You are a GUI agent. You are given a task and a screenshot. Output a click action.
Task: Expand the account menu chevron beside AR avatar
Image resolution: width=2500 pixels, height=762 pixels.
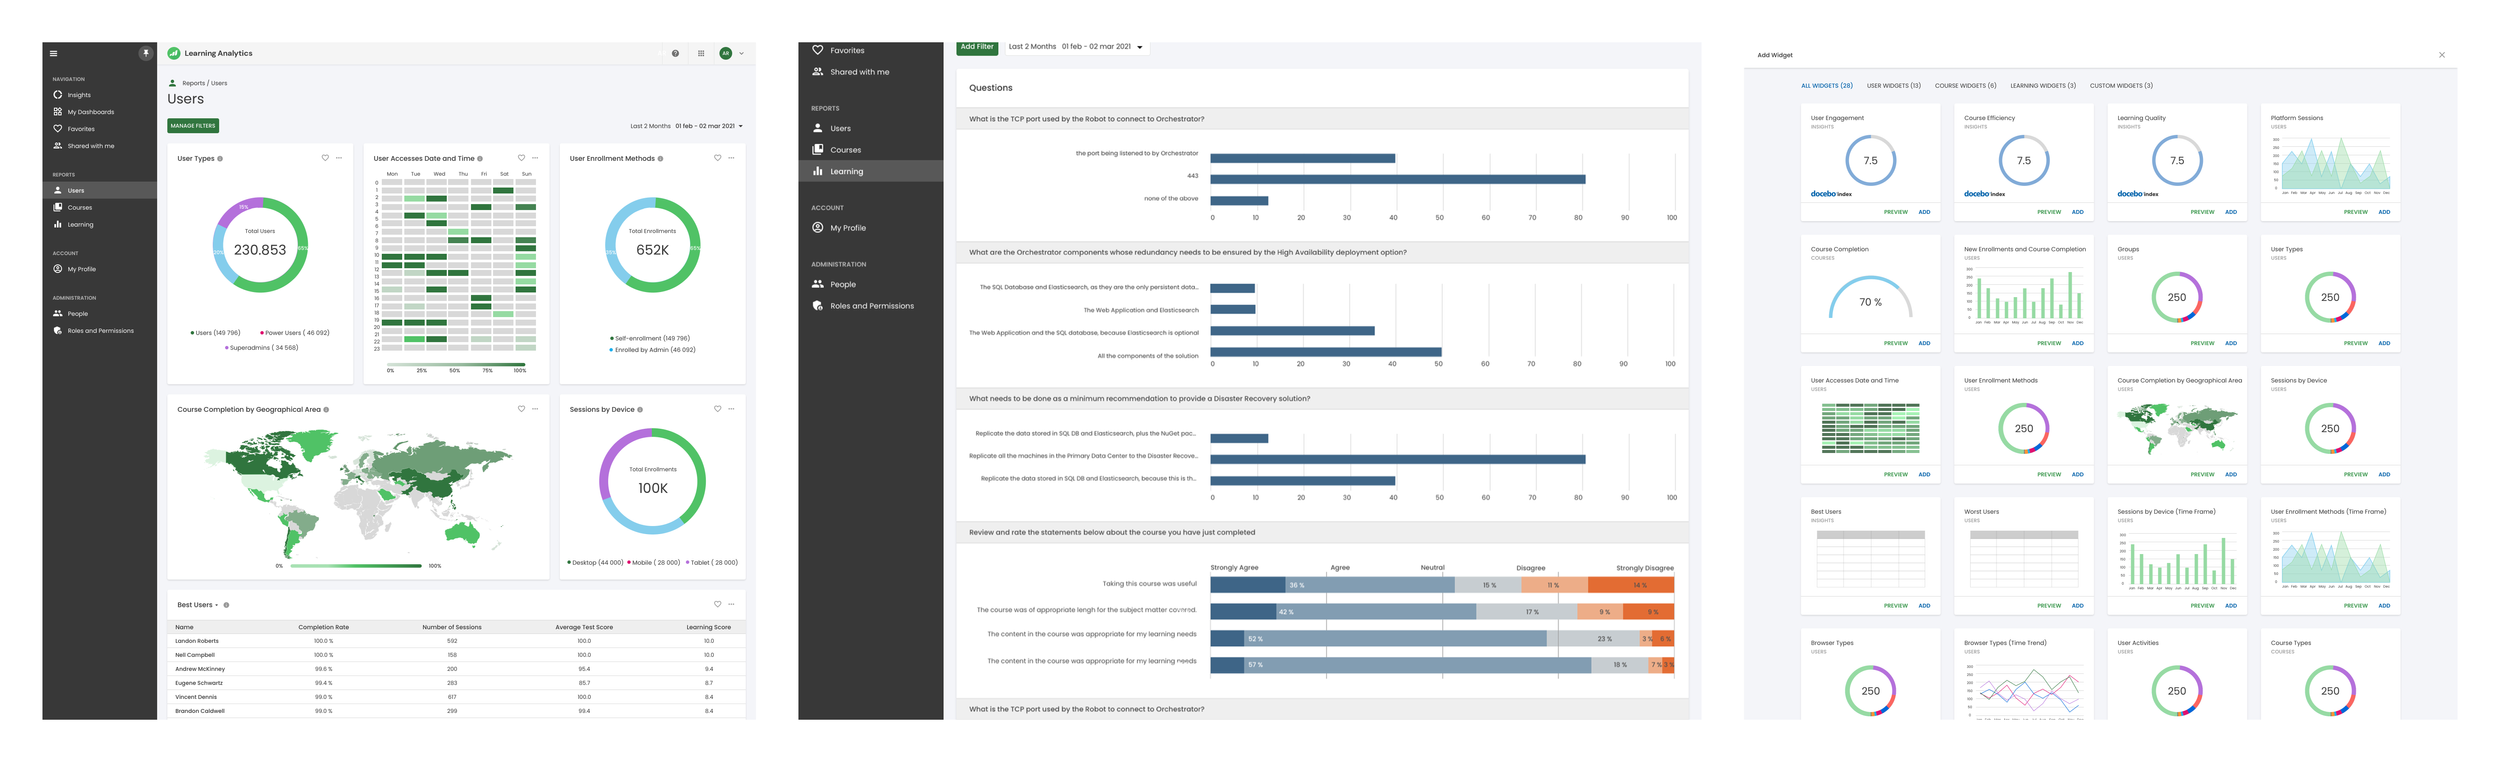point(741,54)
